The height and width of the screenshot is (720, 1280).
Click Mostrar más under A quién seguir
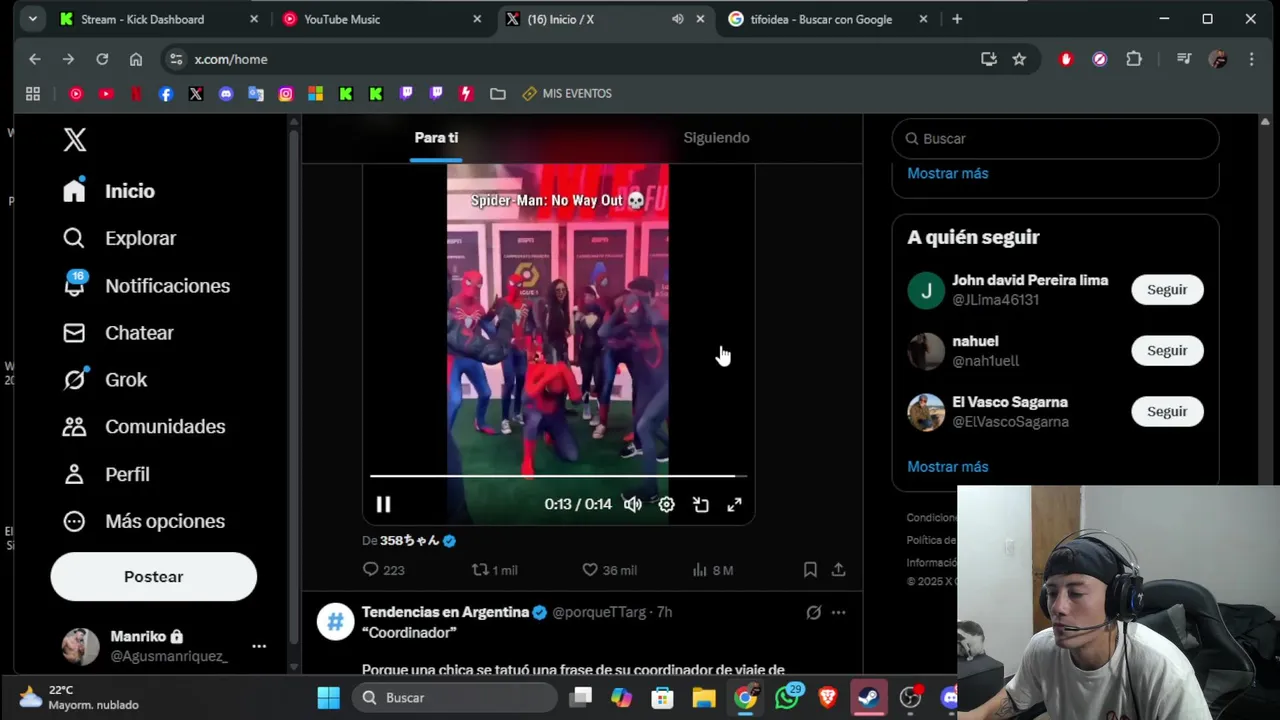[947, 467]
